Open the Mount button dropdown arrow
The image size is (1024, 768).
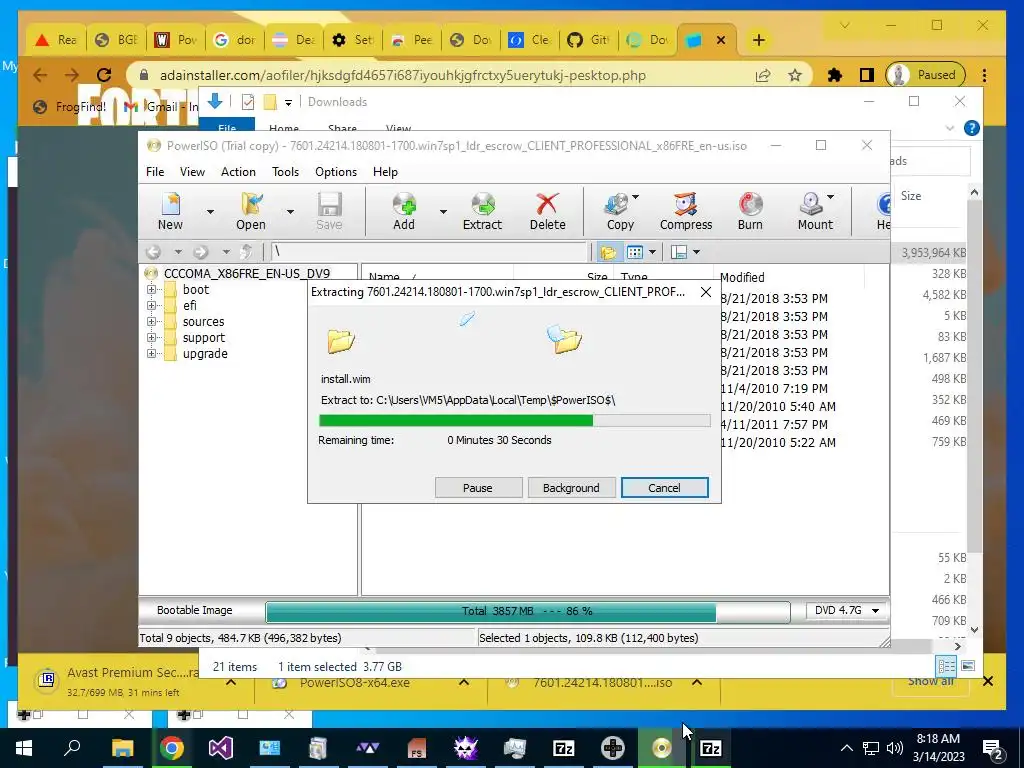pos(831,197)
